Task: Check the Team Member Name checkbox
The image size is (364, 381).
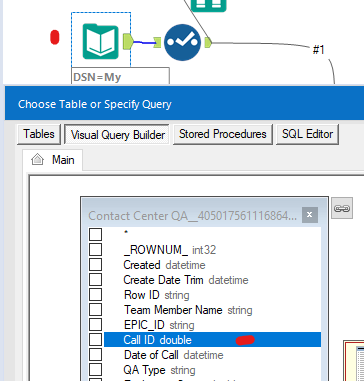Action: coord(95,310)
